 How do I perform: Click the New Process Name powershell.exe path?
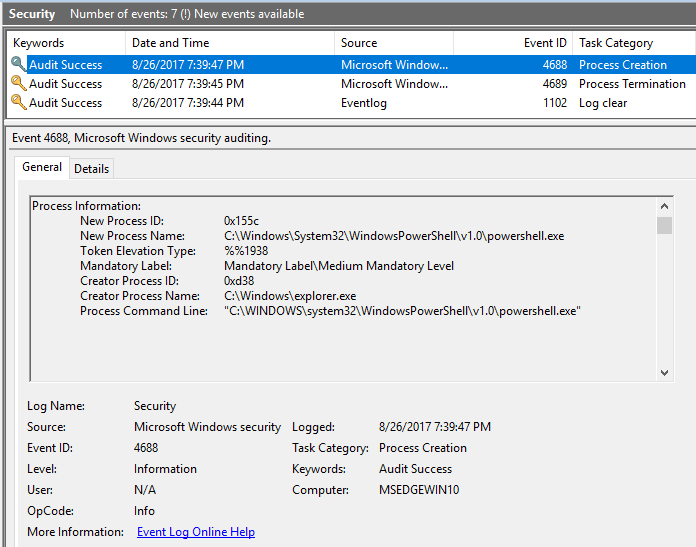pyautogui.click(x=394, y=236)
